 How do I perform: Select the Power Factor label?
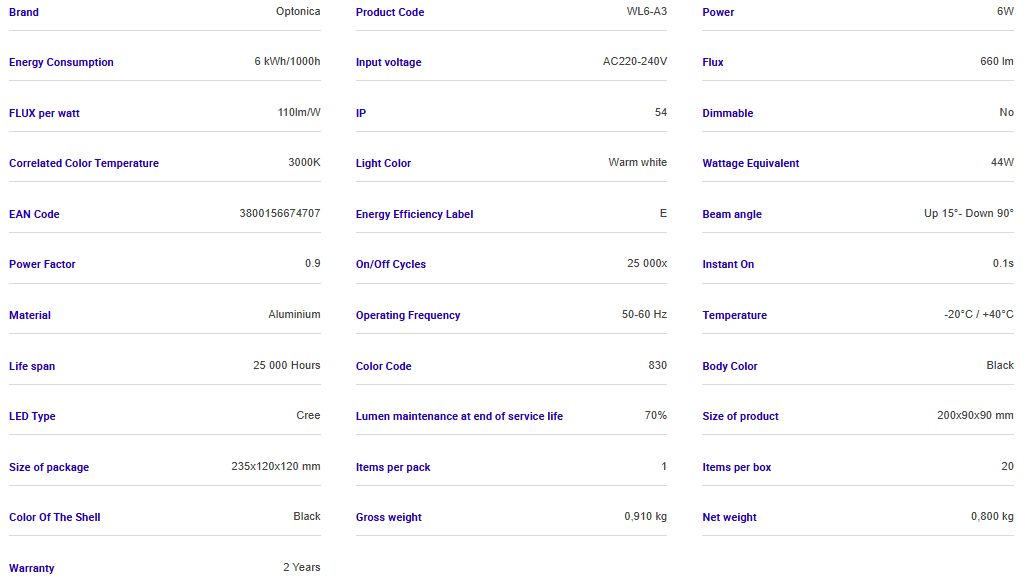(42, 264)
